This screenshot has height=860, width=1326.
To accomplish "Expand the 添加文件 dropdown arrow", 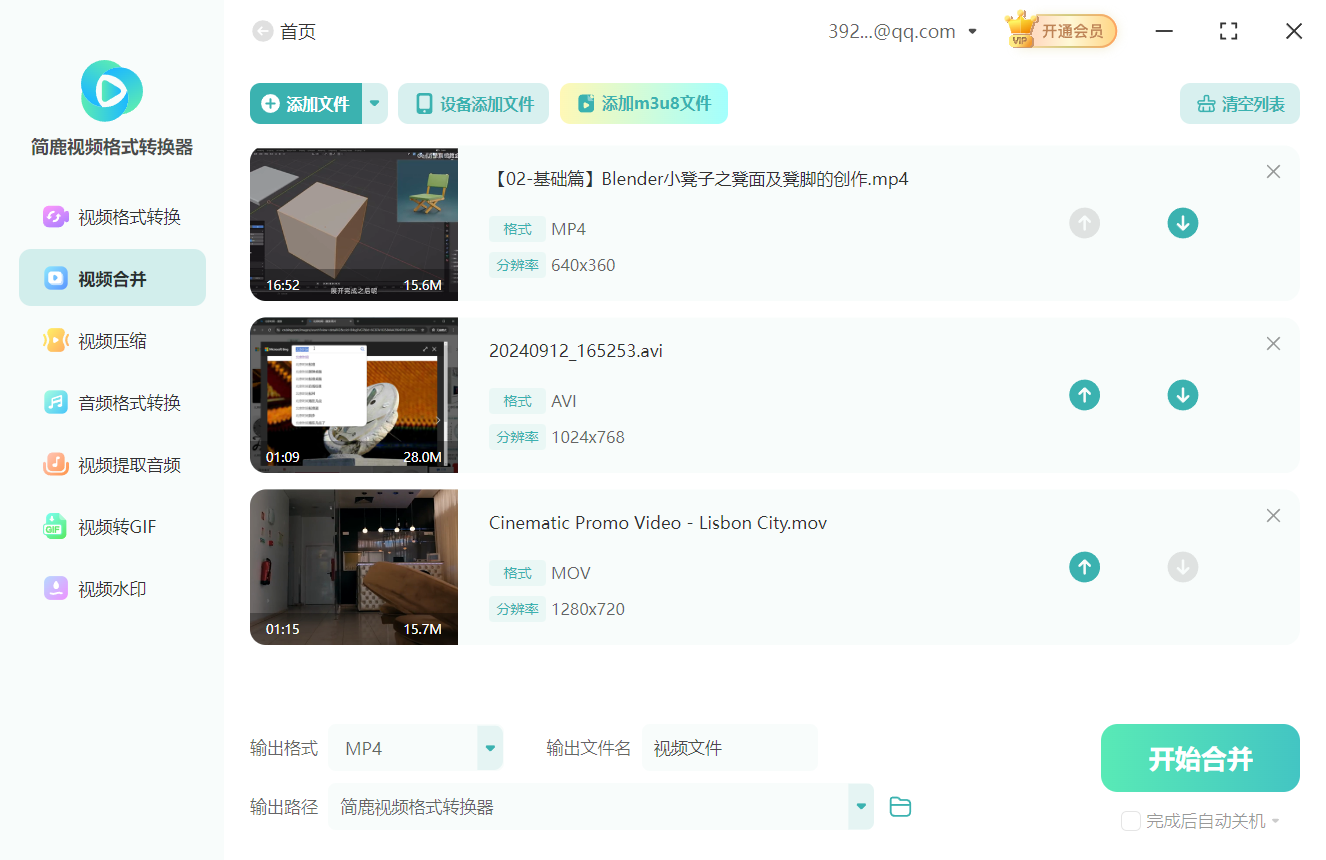I will (375, 104).
